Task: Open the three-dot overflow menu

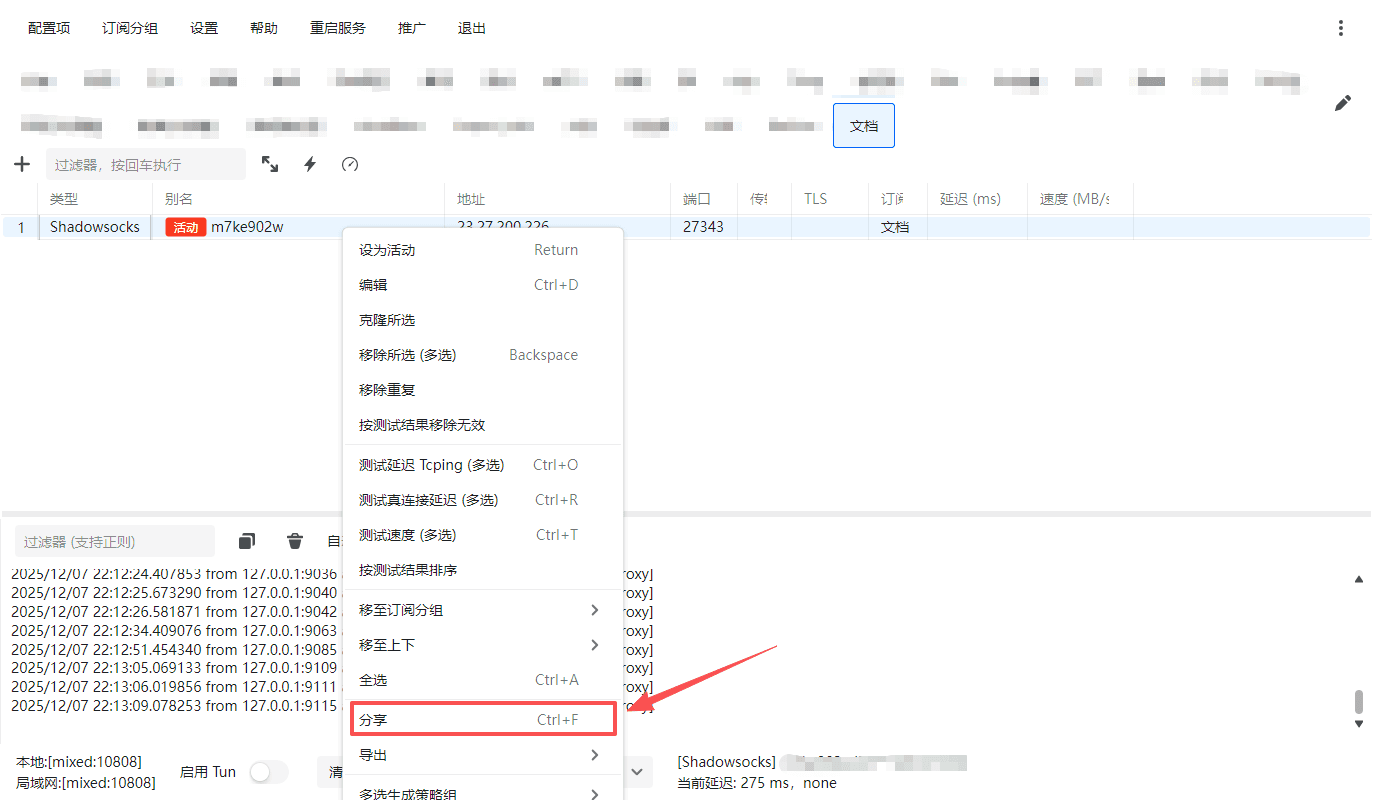Action: pos(1340,28)
